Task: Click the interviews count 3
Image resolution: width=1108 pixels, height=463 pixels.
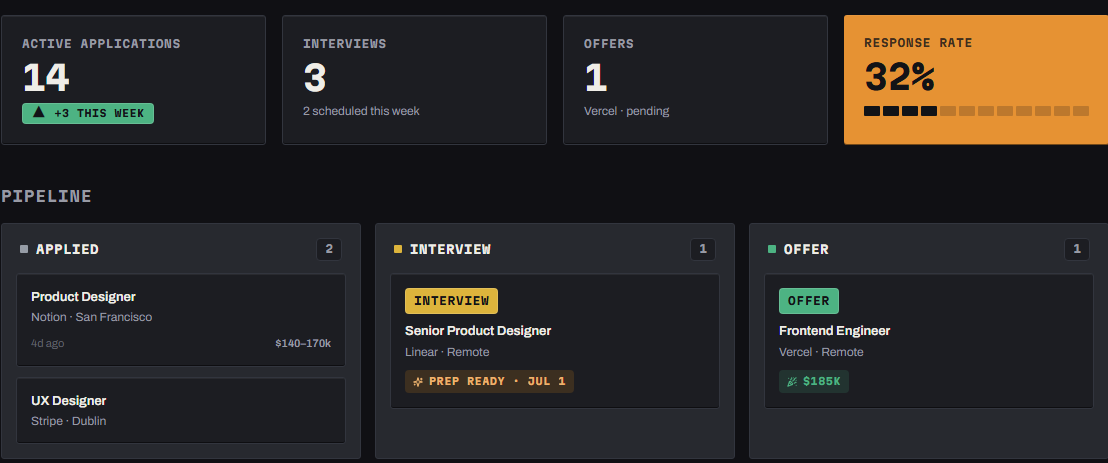Action: pyautogui.click(x=314, y=78)
